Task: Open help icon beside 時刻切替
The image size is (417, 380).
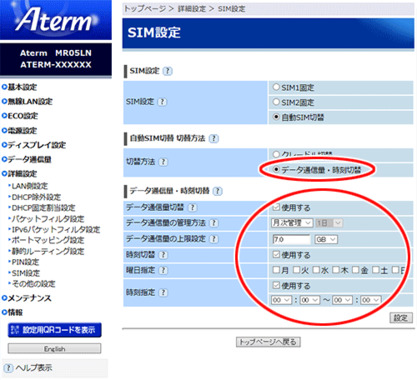Action: tap(162, 255)
